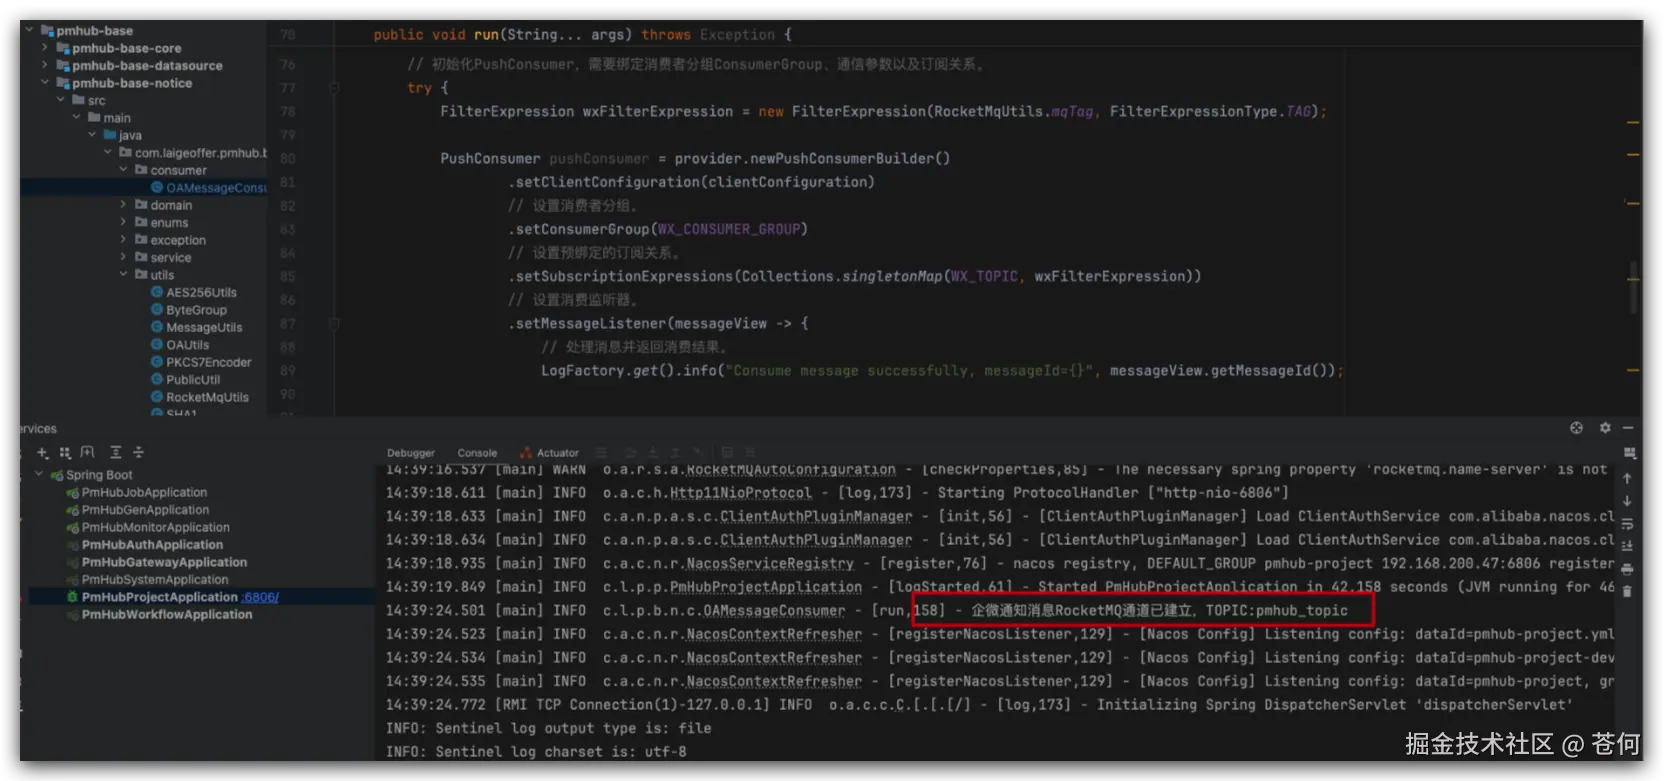Open ByteGroup class in project tree
1664x781 pixels.
[x=196, y=310]
